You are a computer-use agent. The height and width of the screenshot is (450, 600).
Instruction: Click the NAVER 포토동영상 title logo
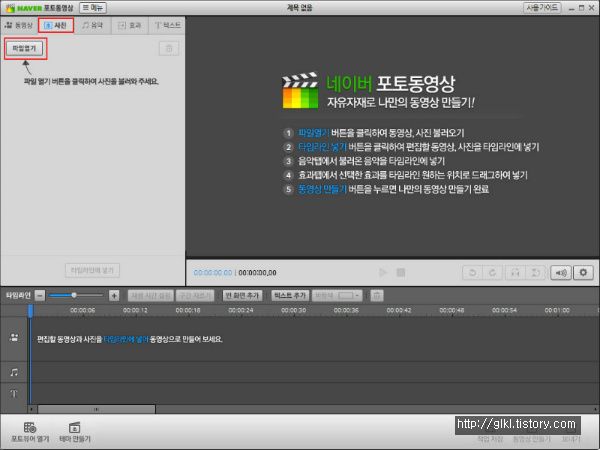coord(39,8)
